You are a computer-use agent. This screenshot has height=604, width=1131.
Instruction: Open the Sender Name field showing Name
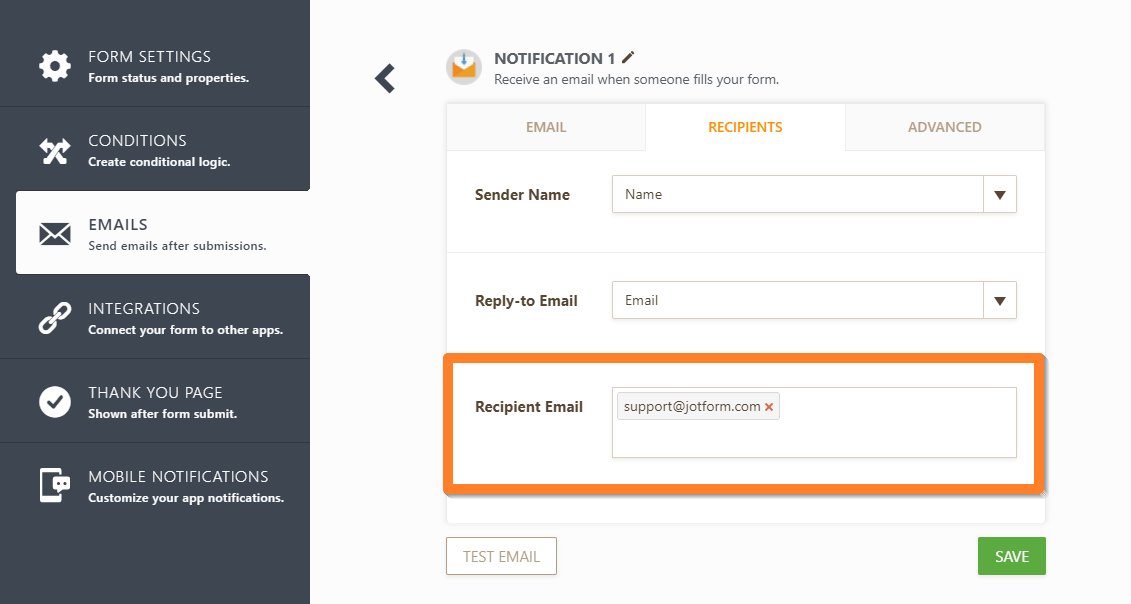797,195
